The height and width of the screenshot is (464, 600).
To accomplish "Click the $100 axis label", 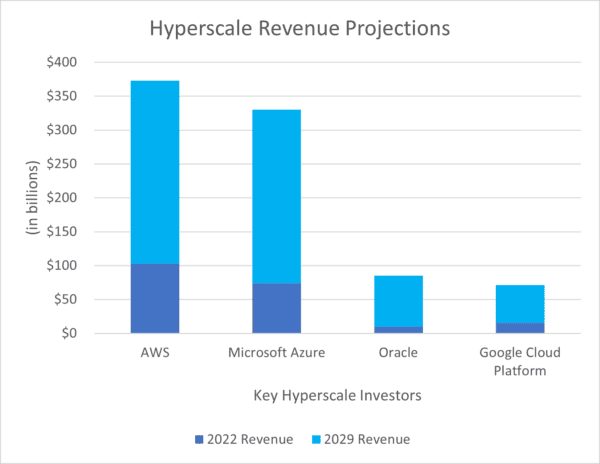I will coord(62,265).
